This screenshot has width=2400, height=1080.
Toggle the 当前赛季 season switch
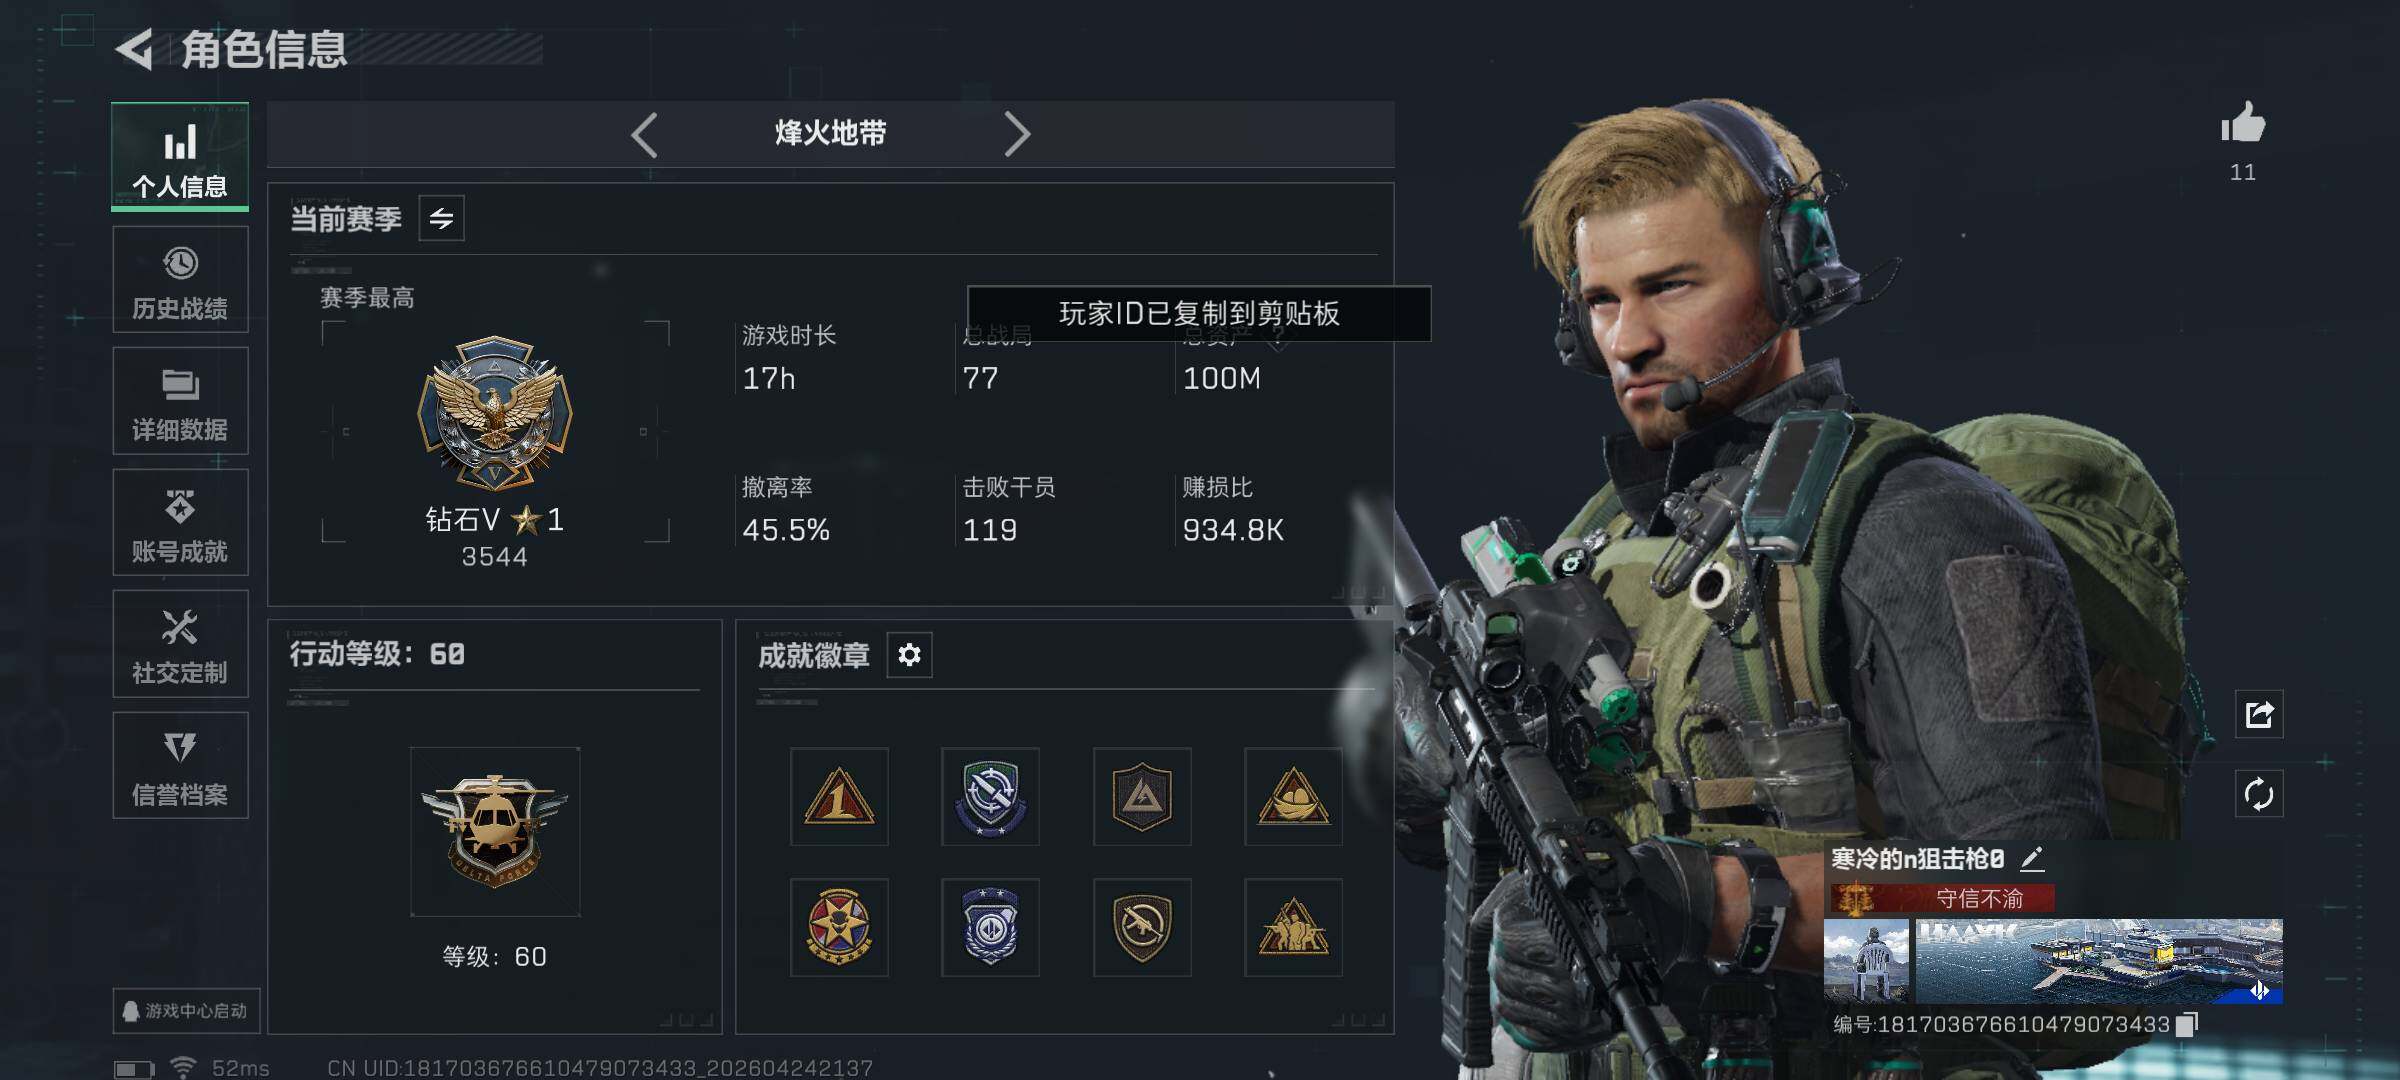pos(441,218)
